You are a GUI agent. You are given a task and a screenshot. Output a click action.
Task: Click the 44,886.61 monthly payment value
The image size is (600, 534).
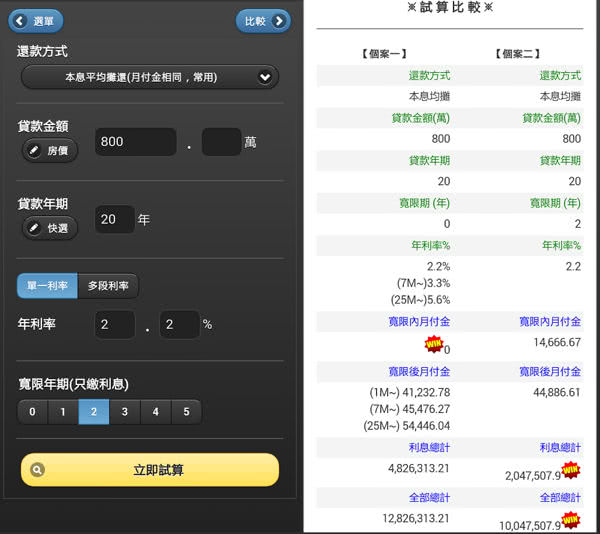557,392
